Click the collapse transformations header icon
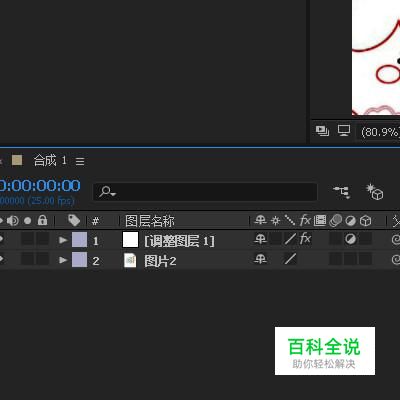The image size is (400, 400). [275, 221]
